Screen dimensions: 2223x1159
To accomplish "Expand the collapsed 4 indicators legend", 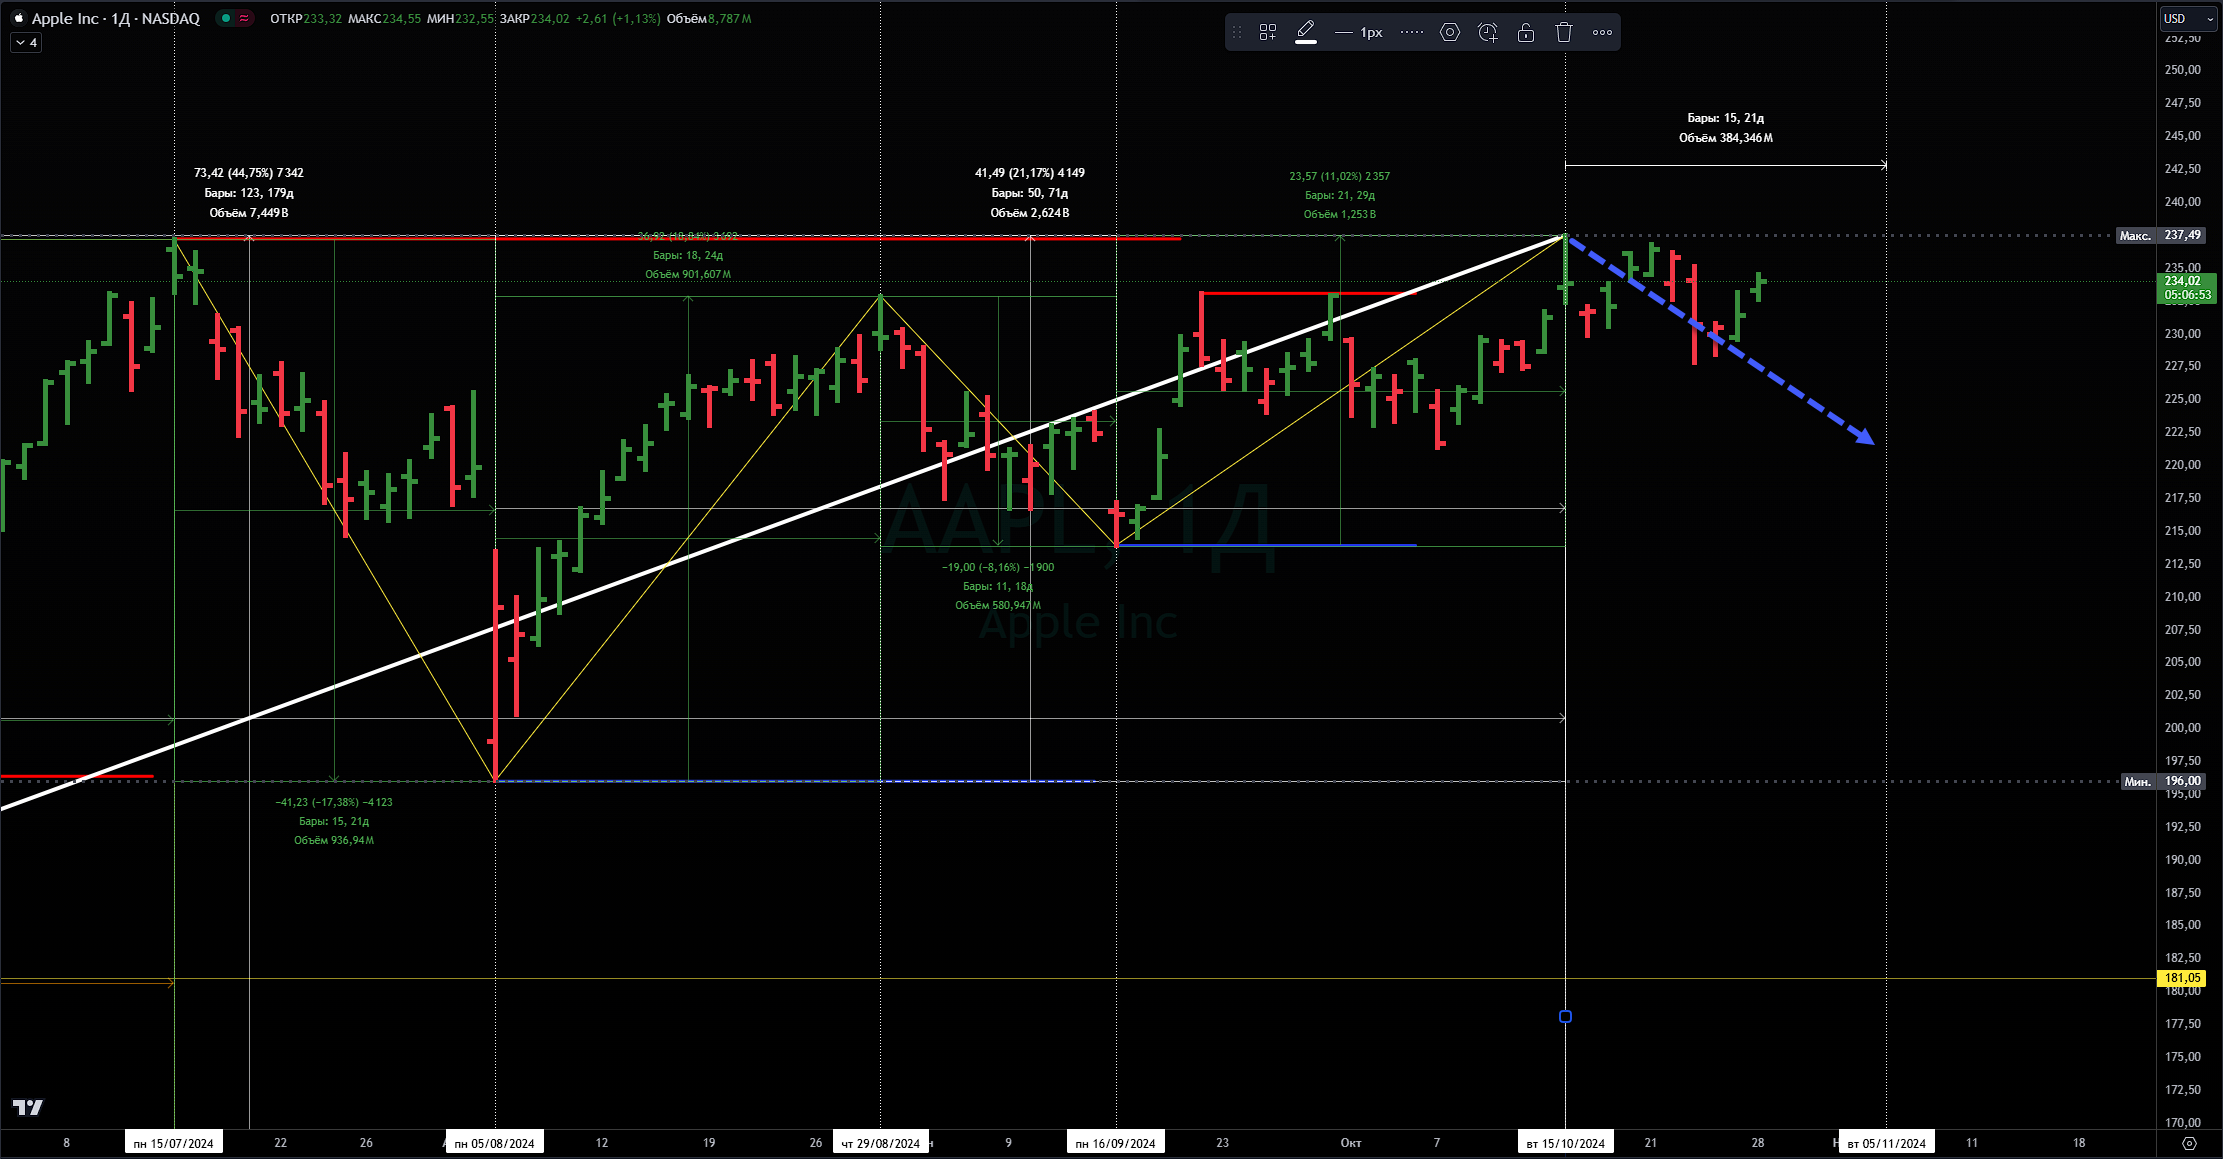I will 26,43.
